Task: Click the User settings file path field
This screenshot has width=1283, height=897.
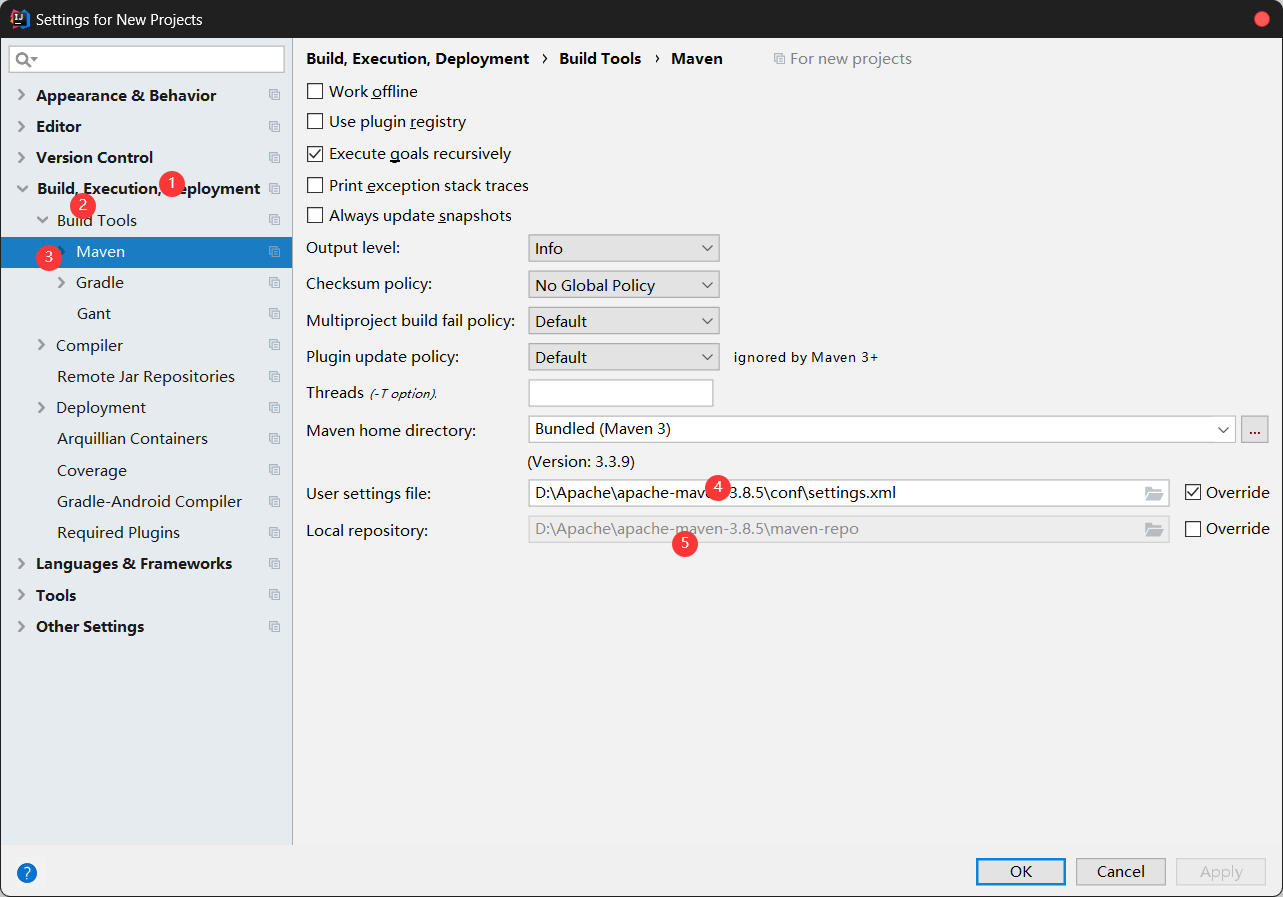Action: click(x=848, y=493)
